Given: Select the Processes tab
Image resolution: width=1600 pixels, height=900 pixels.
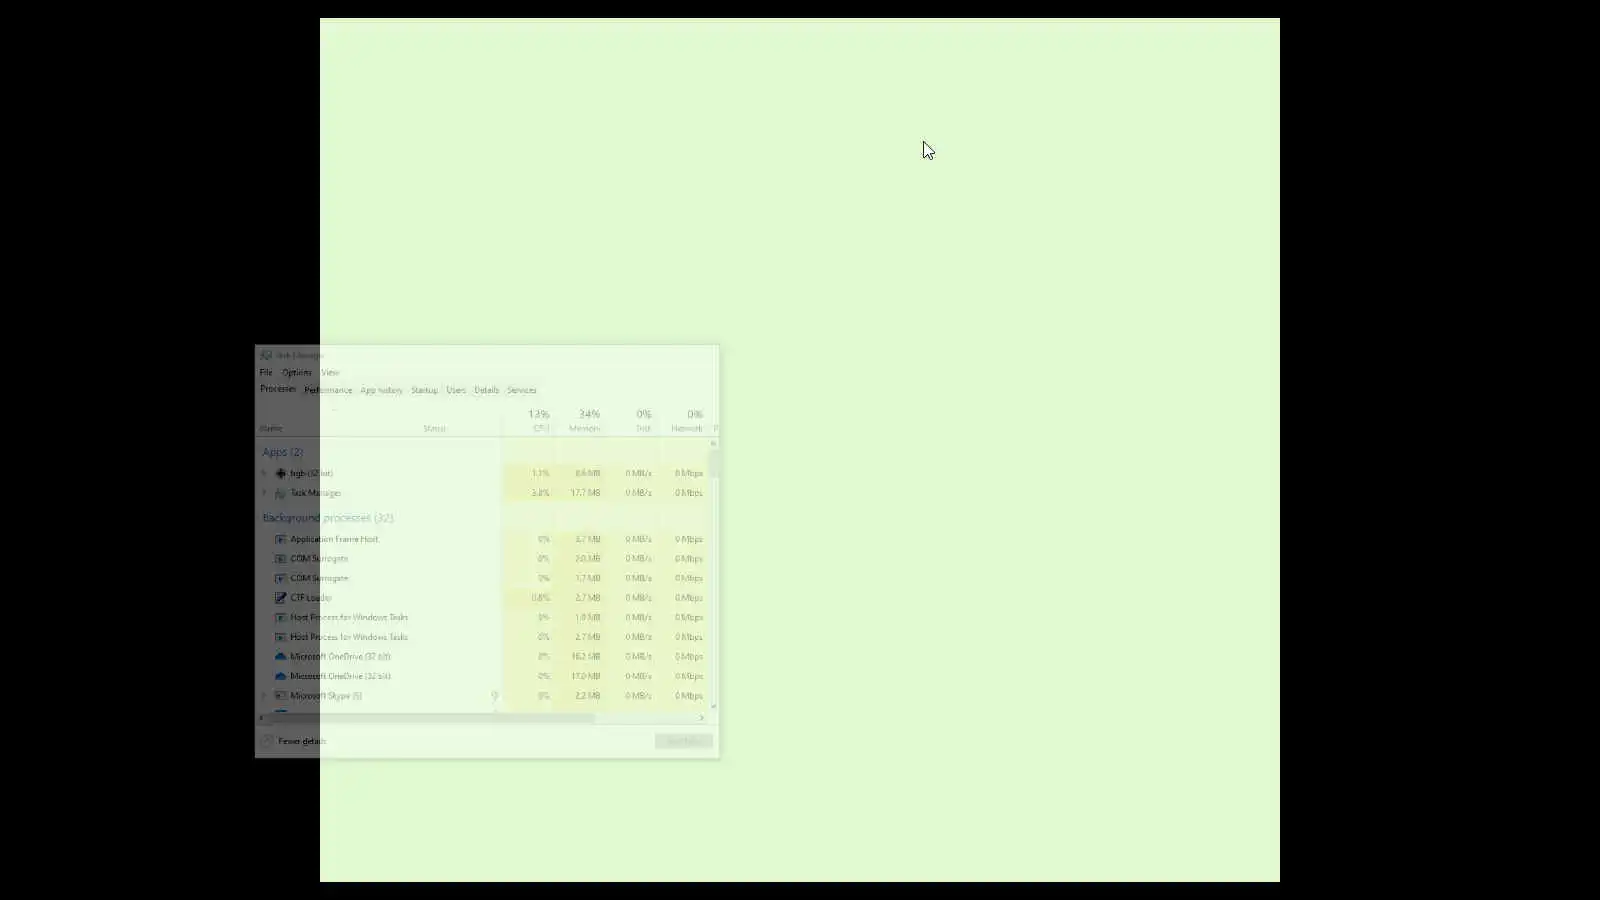Looking at the screenshot, I should coord(278,389).
